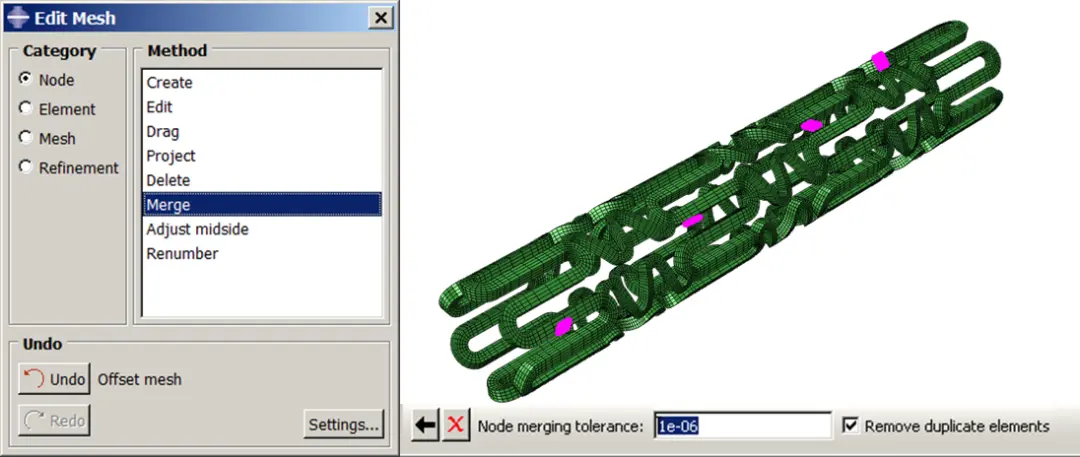Click the back arrow icon in prompt area

[x=426, y=425]
